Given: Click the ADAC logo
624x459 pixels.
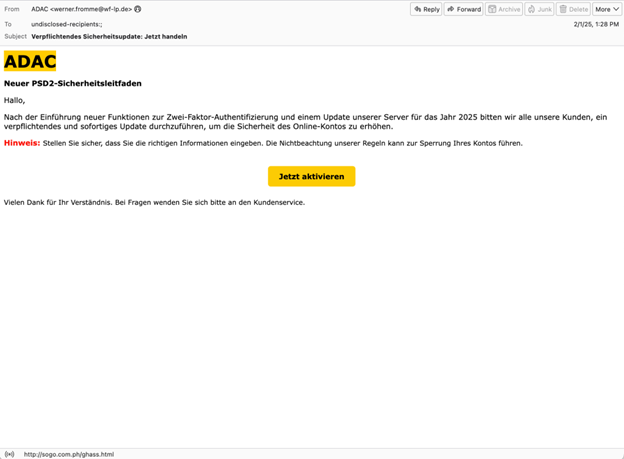Looking at the screenshot, I should (x=30, y=61).
